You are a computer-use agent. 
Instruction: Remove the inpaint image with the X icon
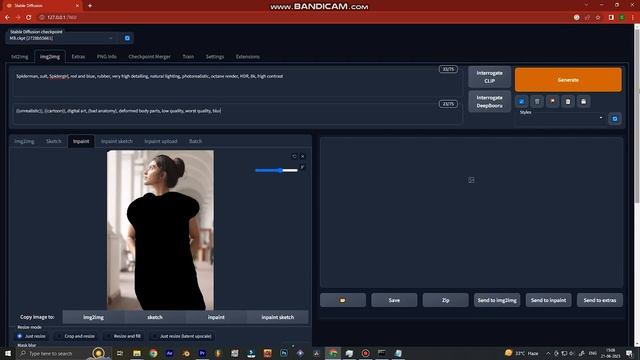pos(302,156)
